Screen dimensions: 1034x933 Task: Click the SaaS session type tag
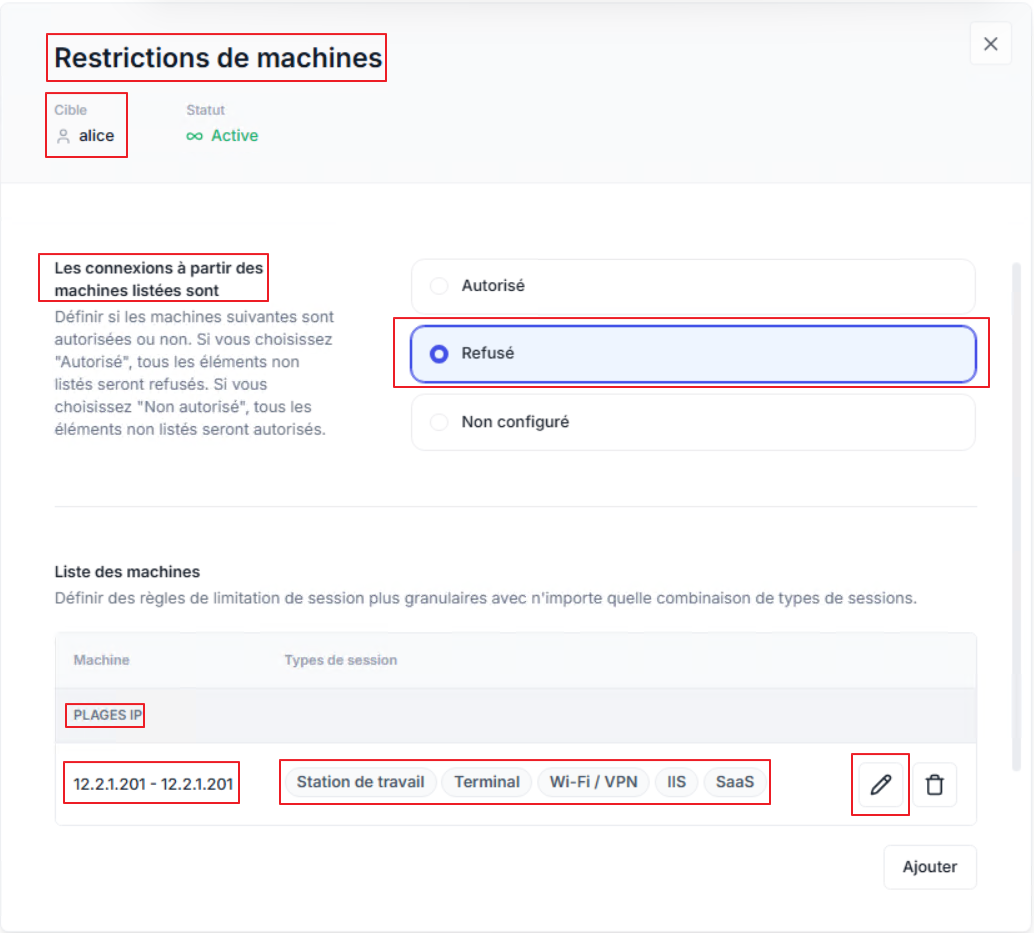pyautogui.click(x=735, y=782)
